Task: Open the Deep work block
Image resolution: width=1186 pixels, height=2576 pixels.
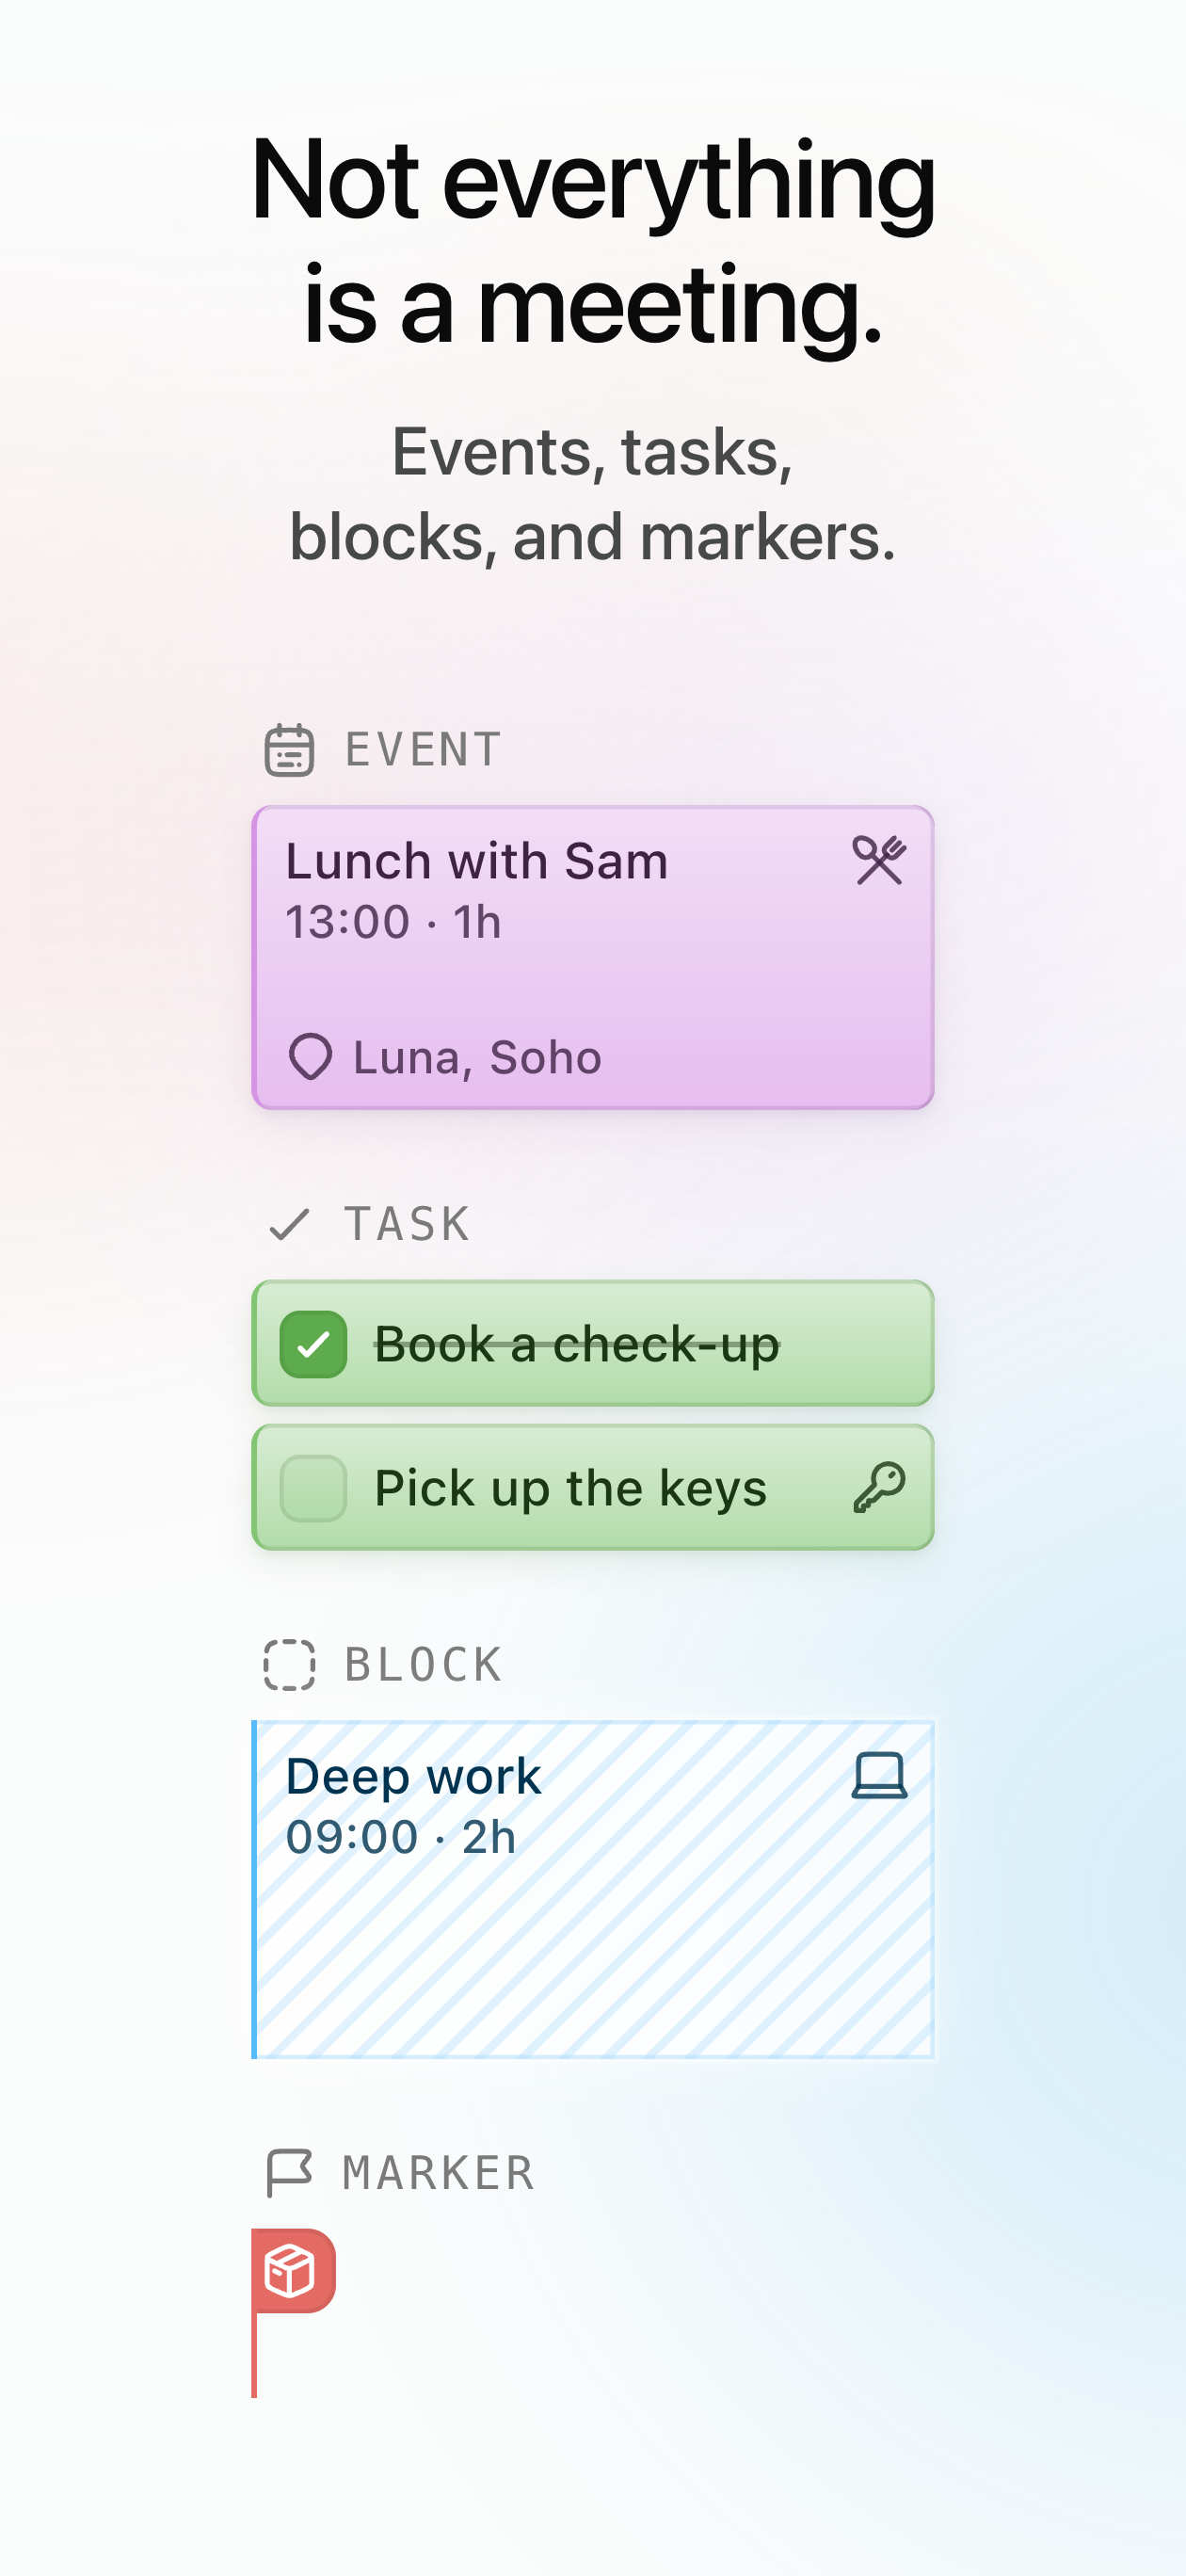Action: [593, 1889]
